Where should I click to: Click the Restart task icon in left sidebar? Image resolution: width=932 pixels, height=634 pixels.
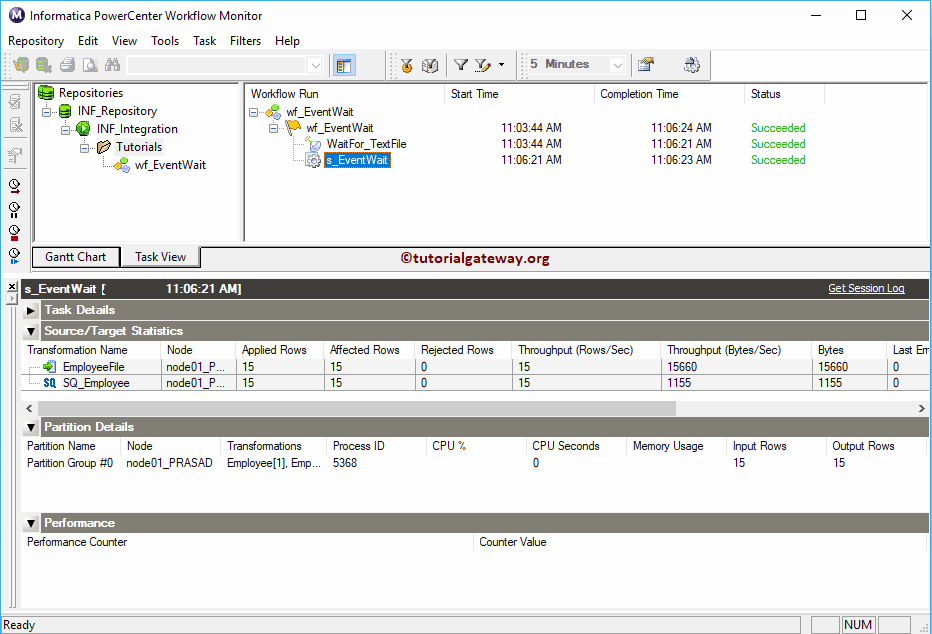coord(13,185)
